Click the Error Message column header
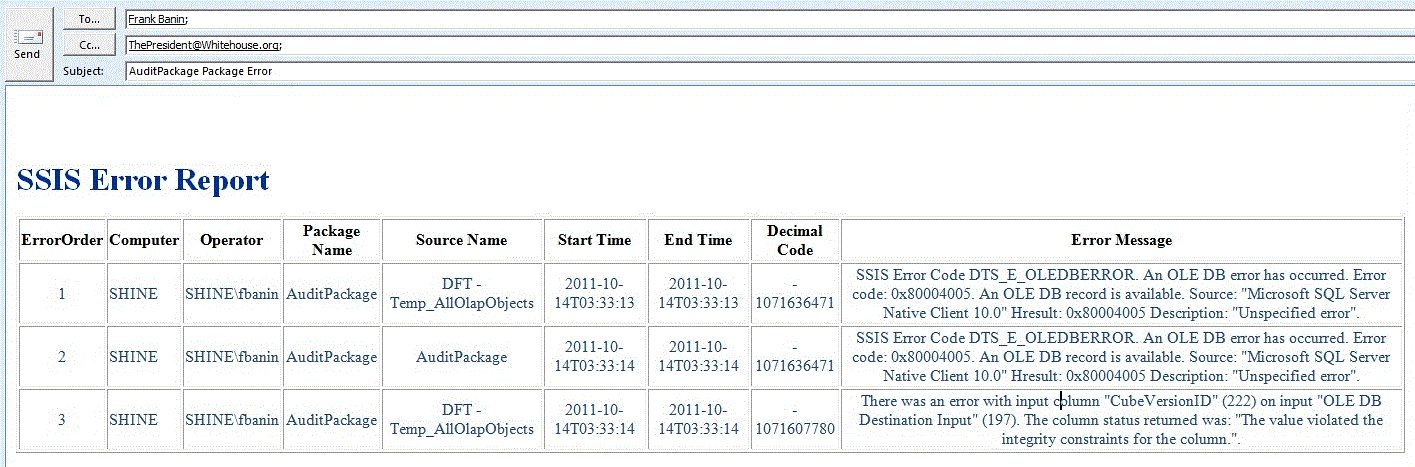Image resolution: width=1415 pixels, height=467 pixels. coord(1121,240)
